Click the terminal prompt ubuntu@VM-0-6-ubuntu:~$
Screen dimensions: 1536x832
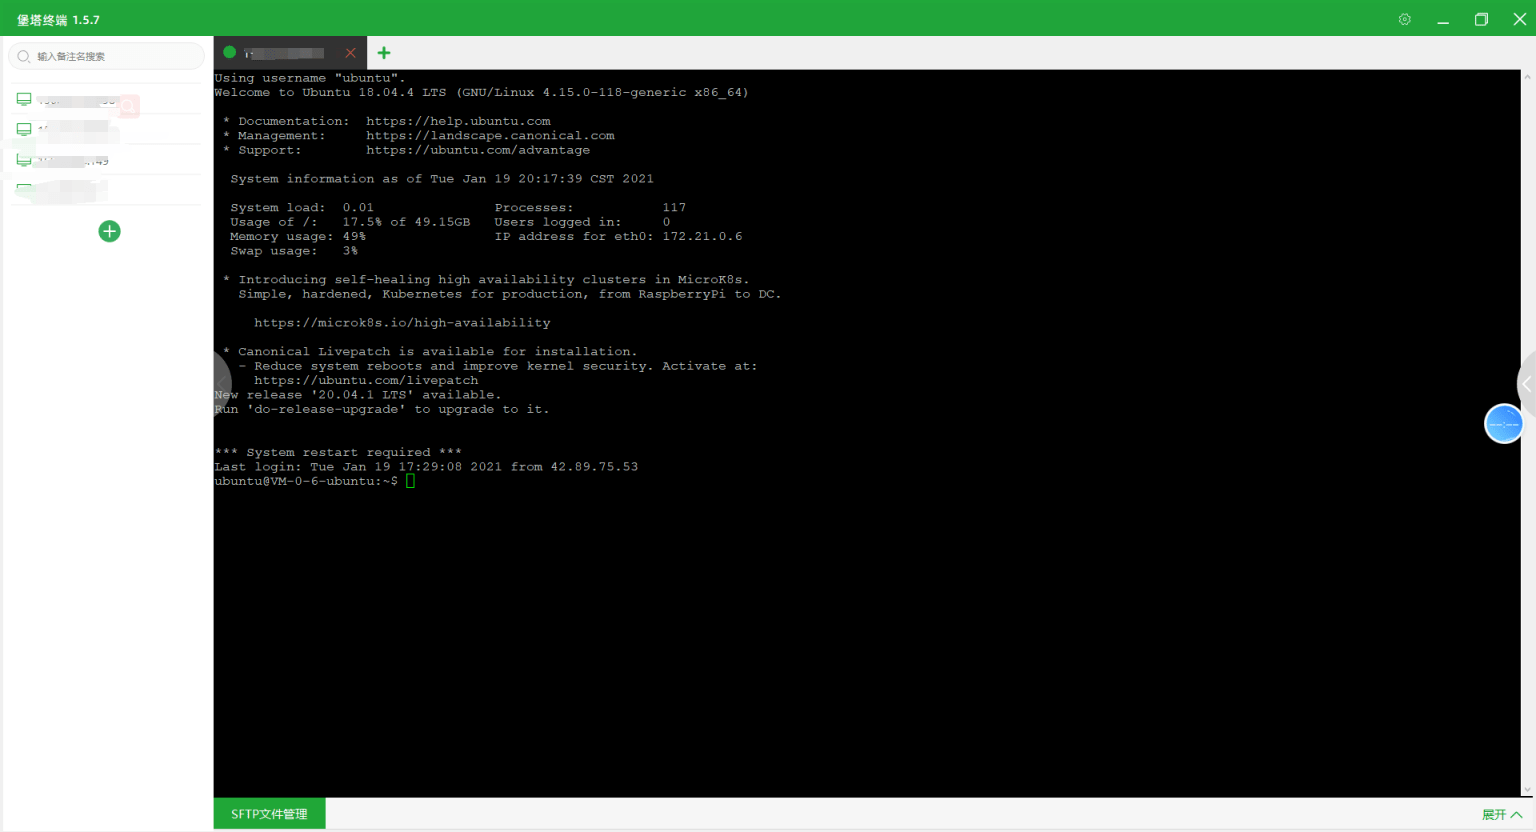(306, 481)
